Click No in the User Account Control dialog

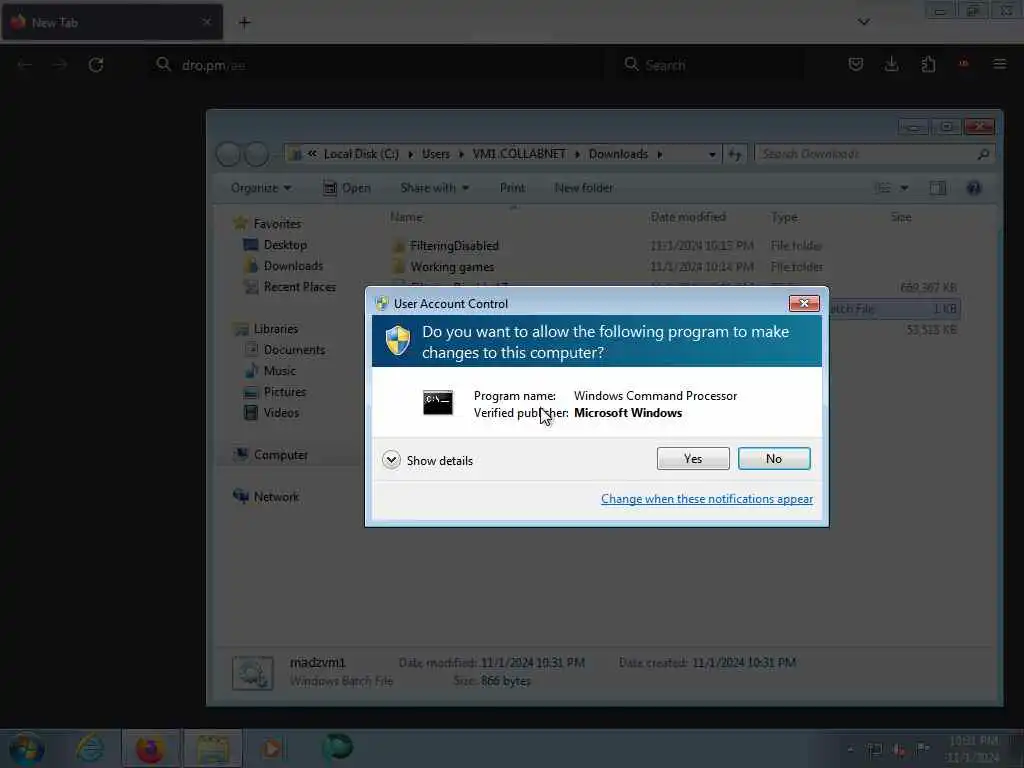pyautogui.click(x=774, y=458)
